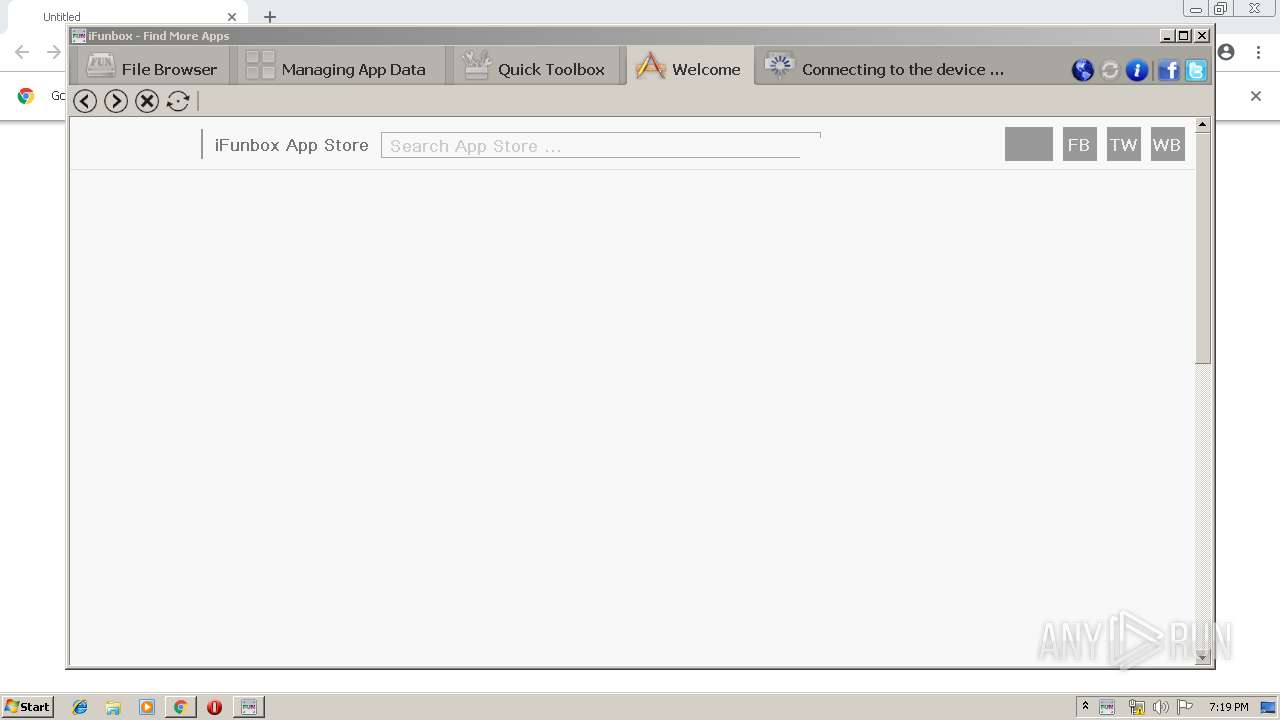This screenshot has height=720, width=1280.
Task: Click the scrollbar up arrow
Action: pyautogui.click(x=1203, y=125)
